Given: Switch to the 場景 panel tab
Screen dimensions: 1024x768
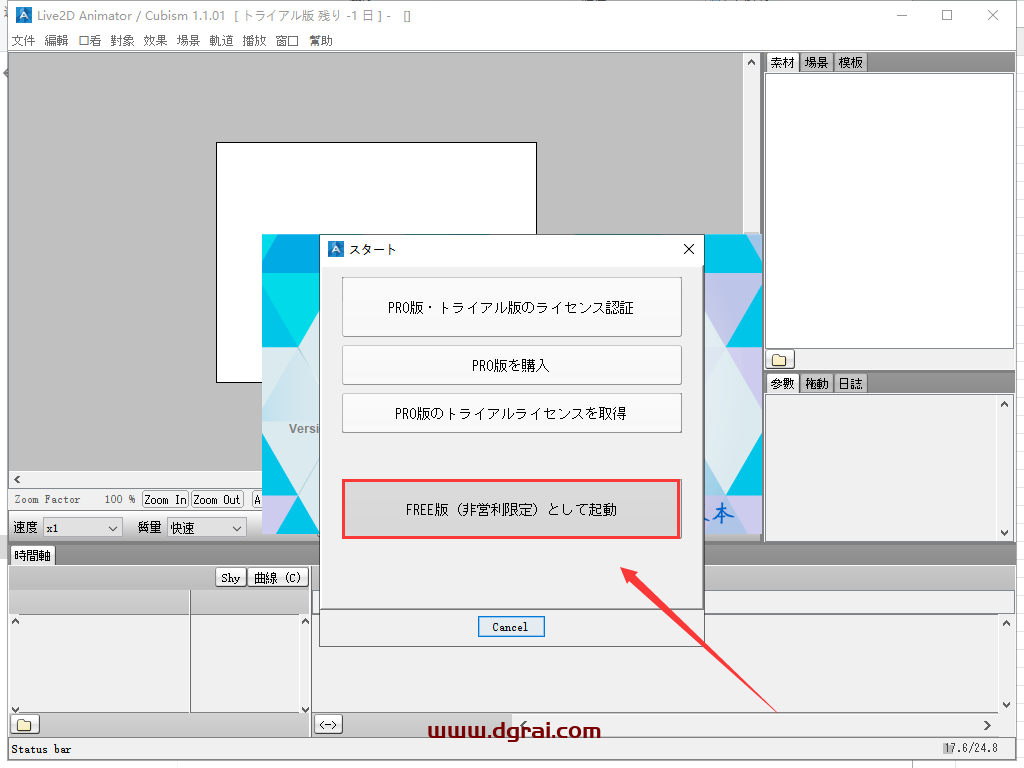Looking at the screenshot, I should point(816,63).
